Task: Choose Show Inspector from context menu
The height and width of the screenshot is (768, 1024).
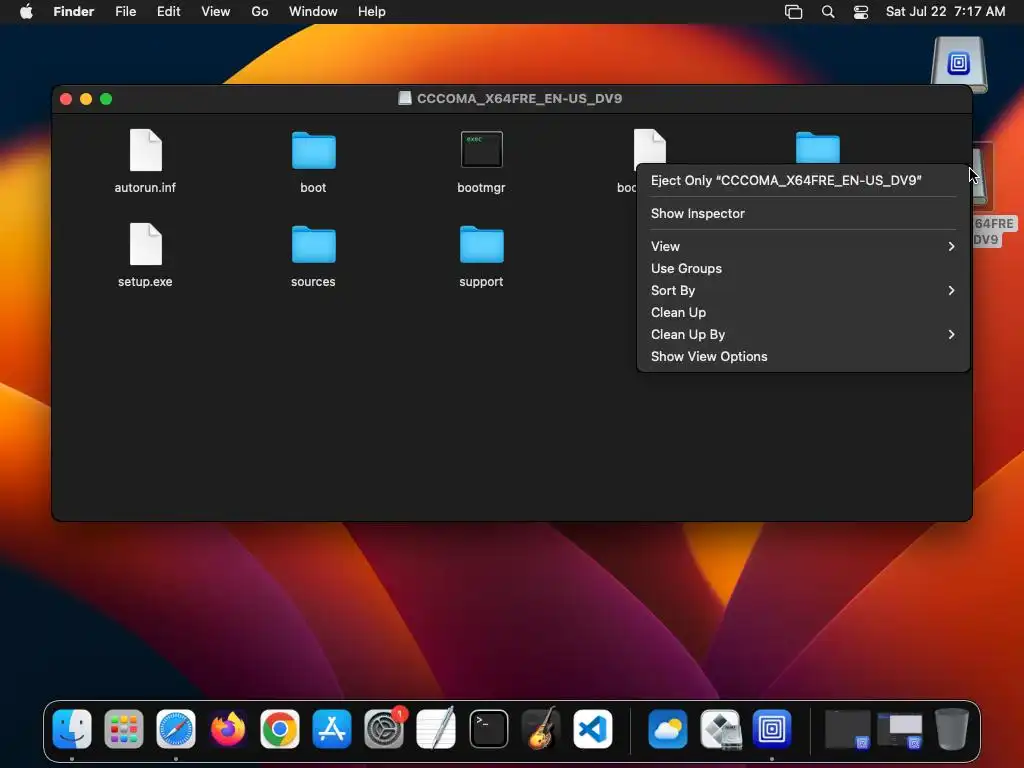Action: pyautogui.click(x=803, y=214)
